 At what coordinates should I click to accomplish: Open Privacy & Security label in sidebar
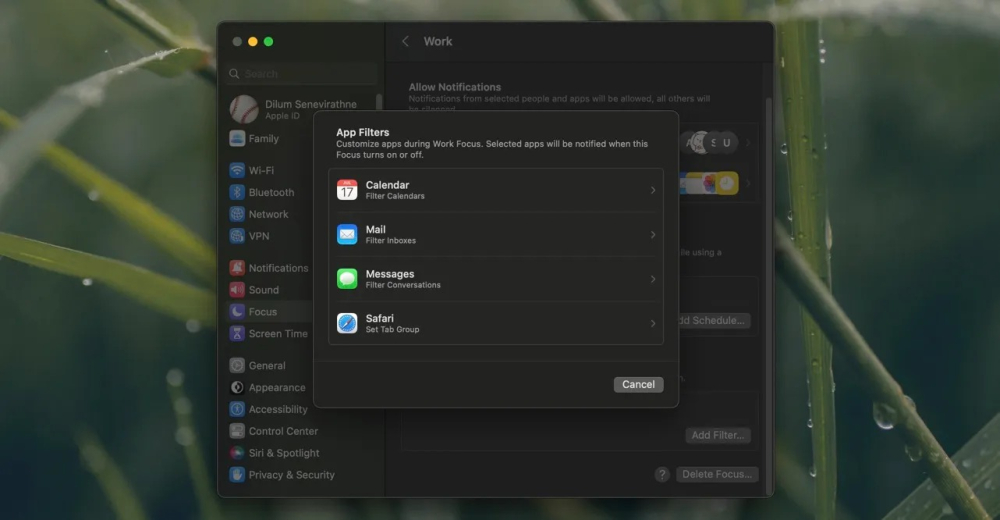pos(291,475)
